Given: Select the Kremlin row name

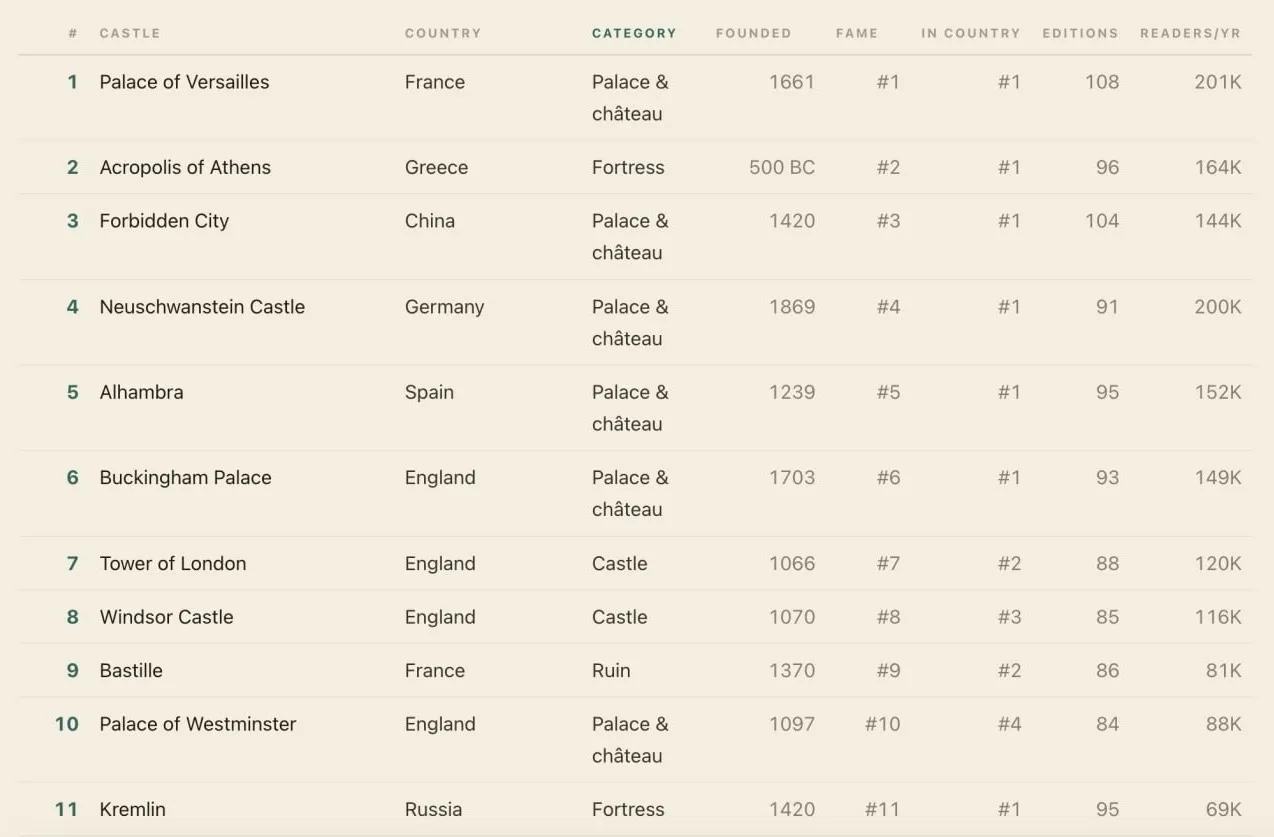Looking at the screenshot, I should [132, 809].
